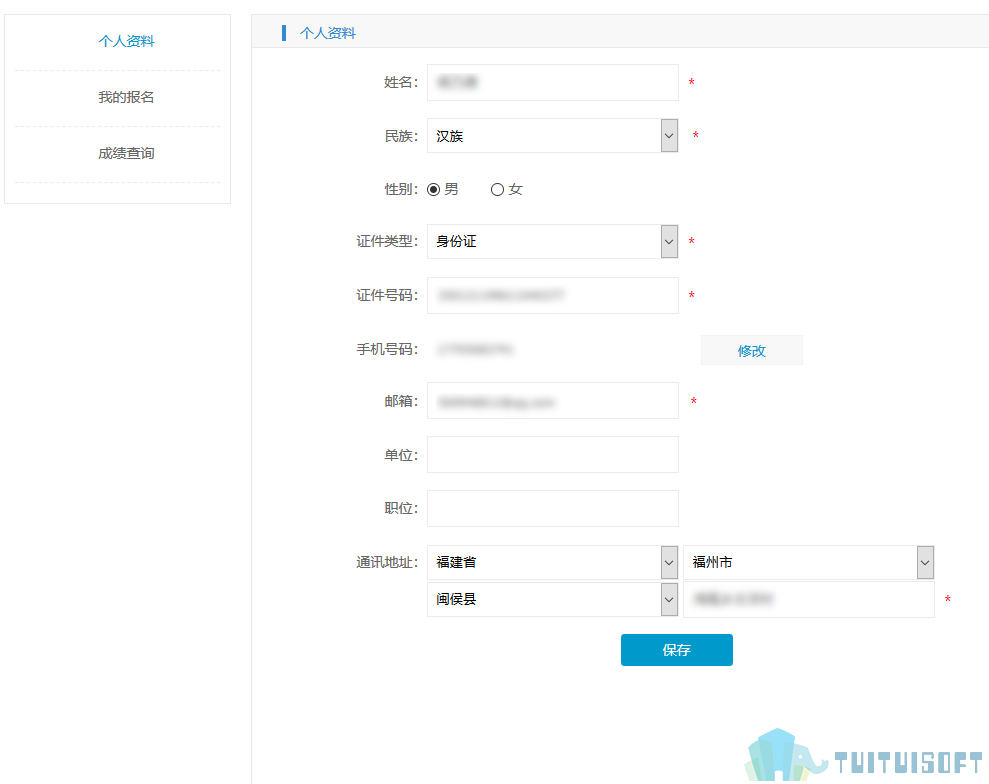
Task: Click the detailed address input field
Action: (809, 599)
